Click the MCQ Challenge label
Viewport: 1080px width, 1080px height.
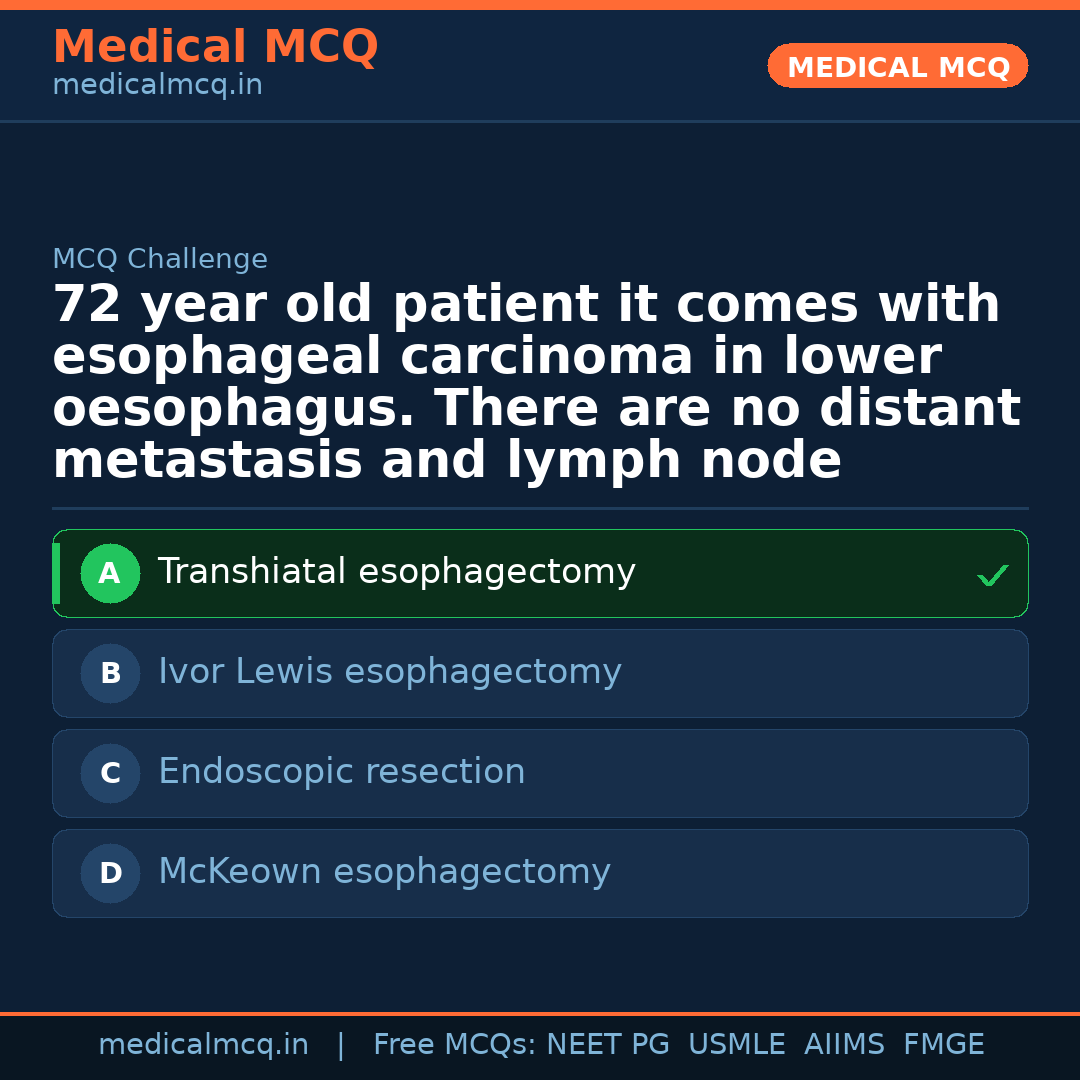click(x=160, y=259)
